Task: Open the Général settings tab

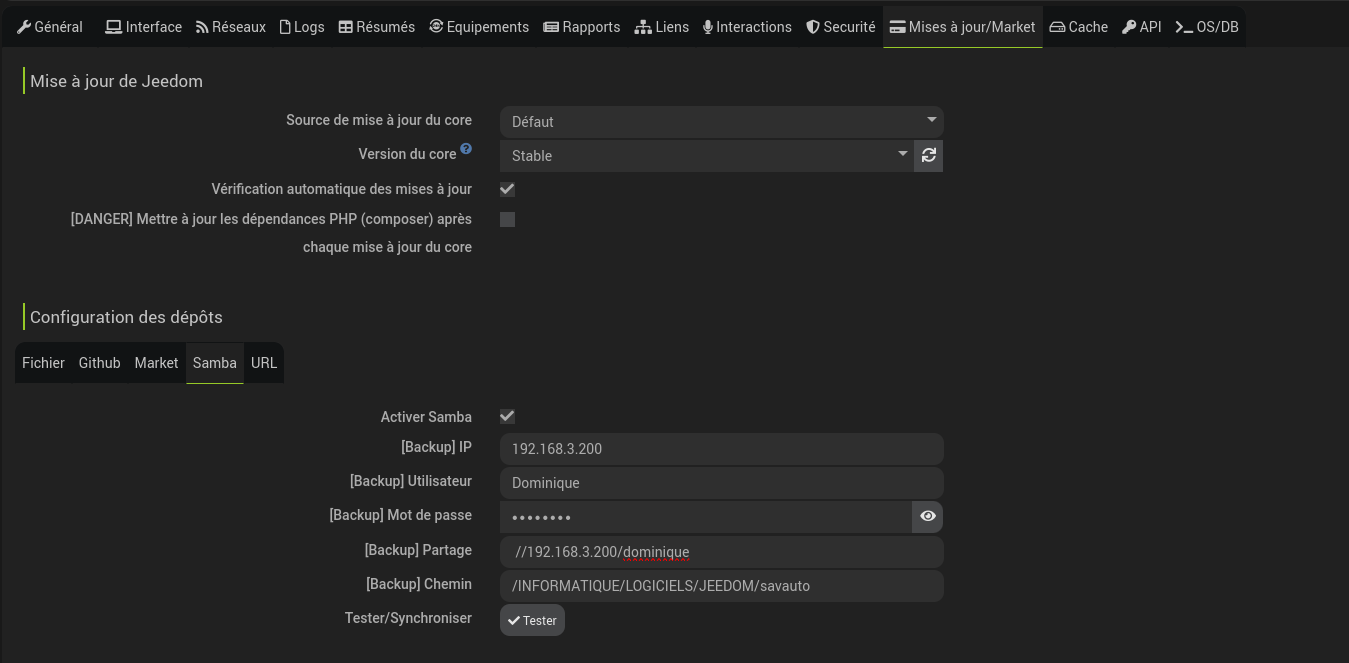Action: pos(50,27)
